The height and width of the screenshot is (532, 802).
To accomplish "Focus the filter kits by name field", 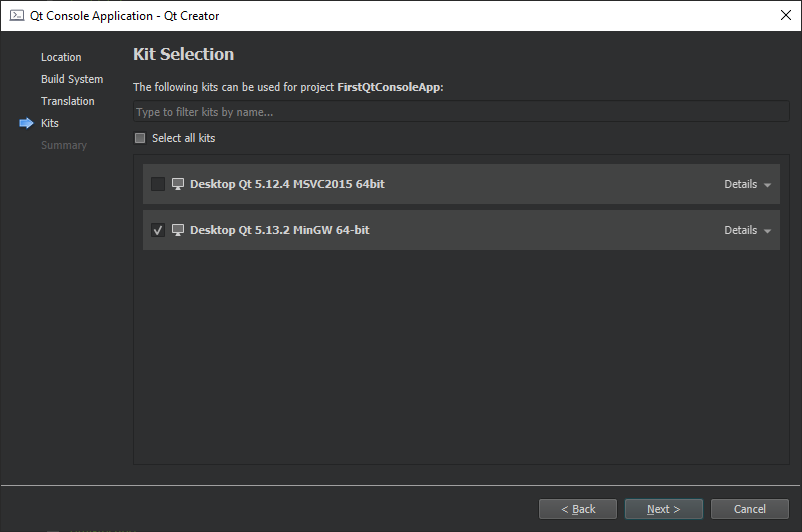I will [x=461, y=112].
